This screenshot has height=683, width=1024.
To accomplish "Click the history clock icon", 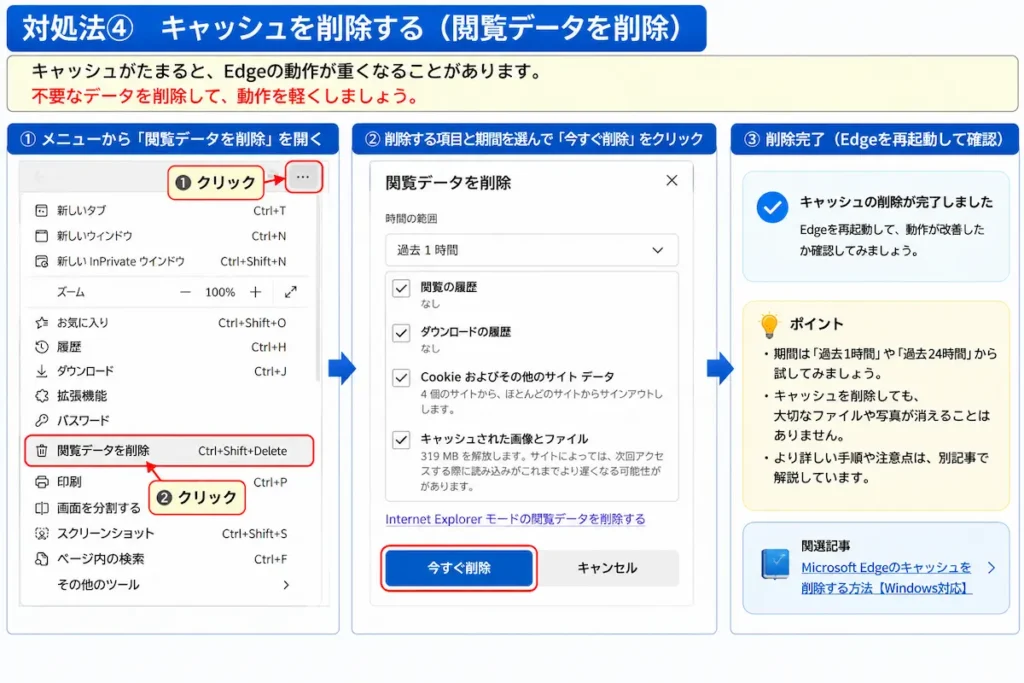I will point(41,347).
